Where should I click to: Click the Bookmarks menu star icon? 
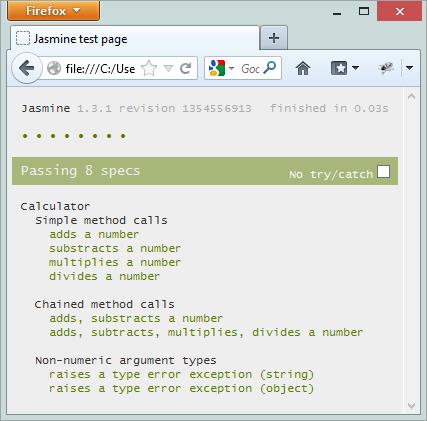point(339,68)
